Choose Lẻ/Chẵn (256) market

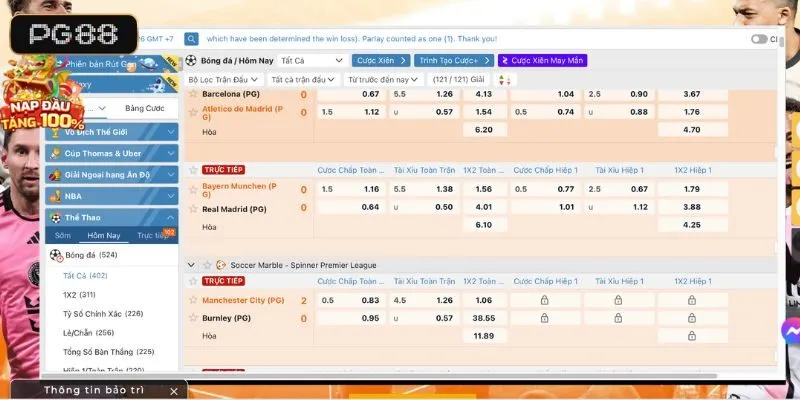pos(88,333)
